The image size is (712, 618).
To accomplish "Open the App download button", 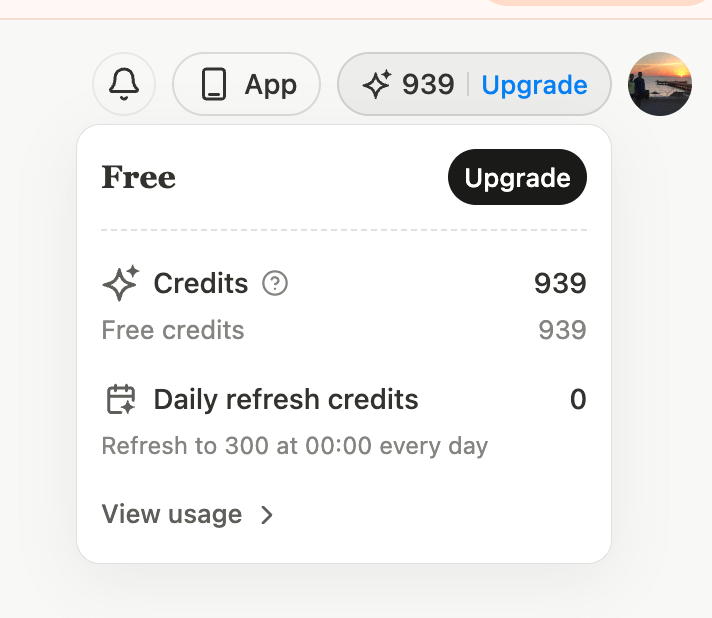I will (247, 84).
